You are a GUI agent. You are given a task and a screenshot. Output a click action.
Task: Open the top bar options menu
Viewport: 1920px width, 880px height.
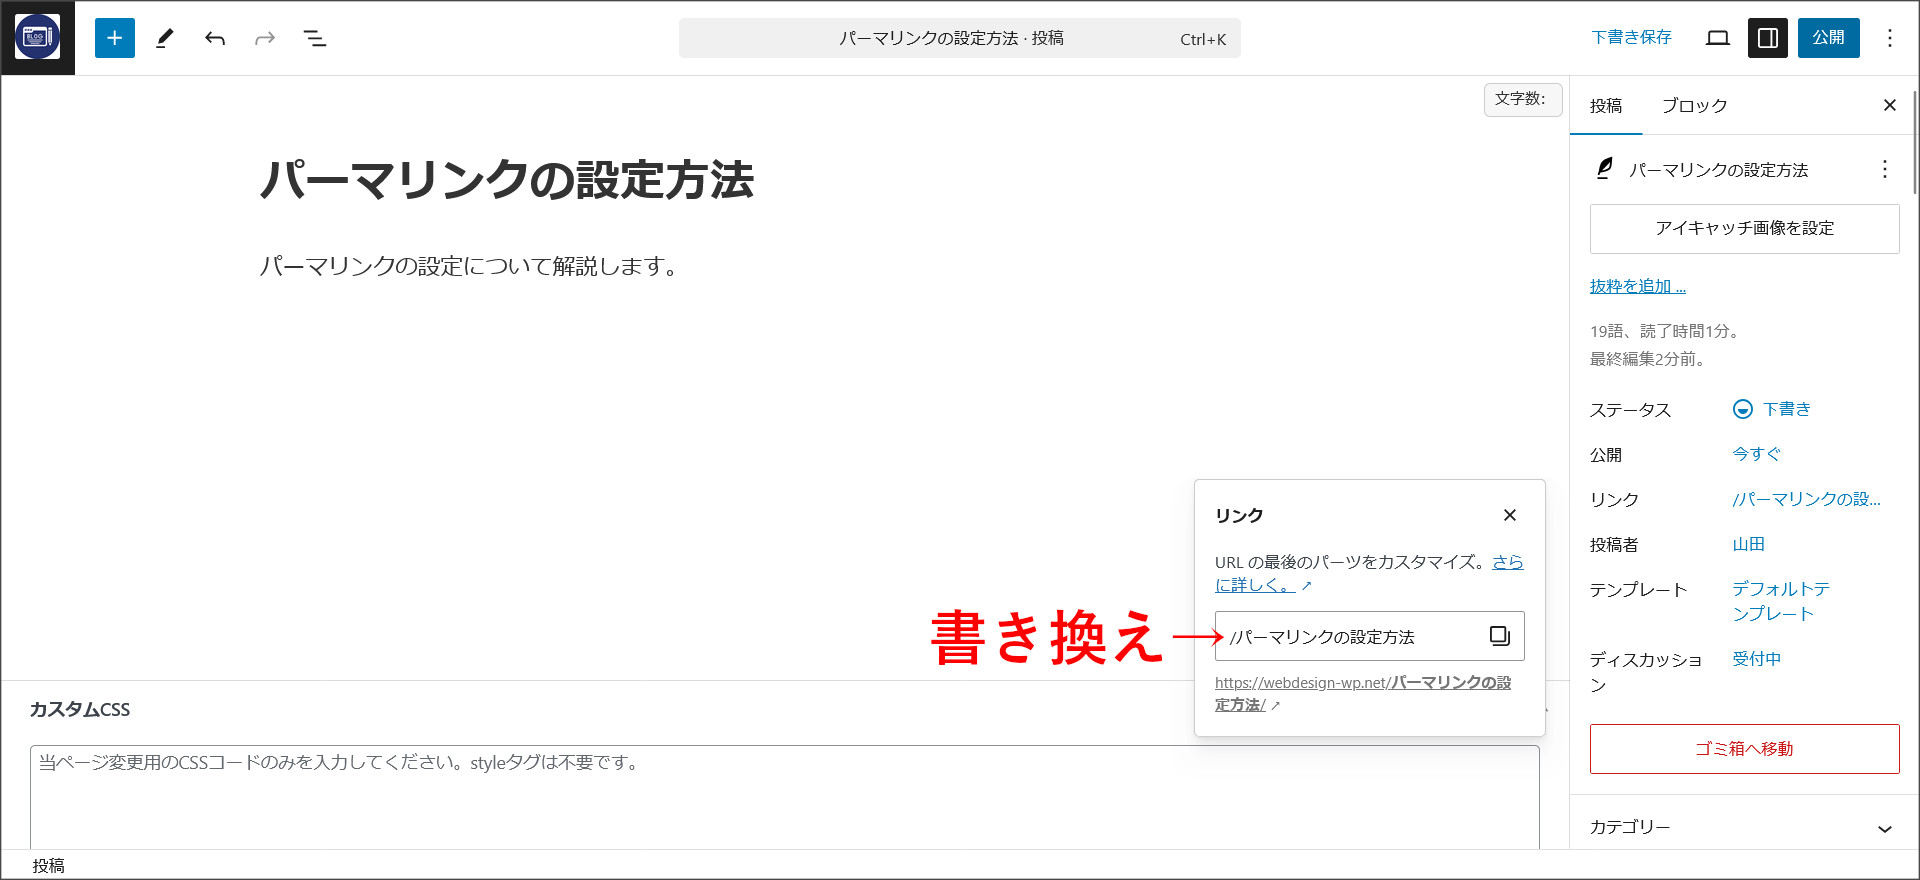(1890, 38)
